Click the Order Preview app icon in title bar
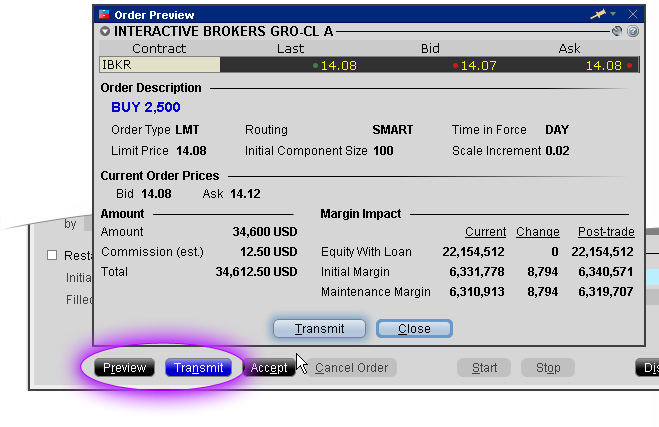The height and width of the screenshot is (427, 659). coord(104,15)
